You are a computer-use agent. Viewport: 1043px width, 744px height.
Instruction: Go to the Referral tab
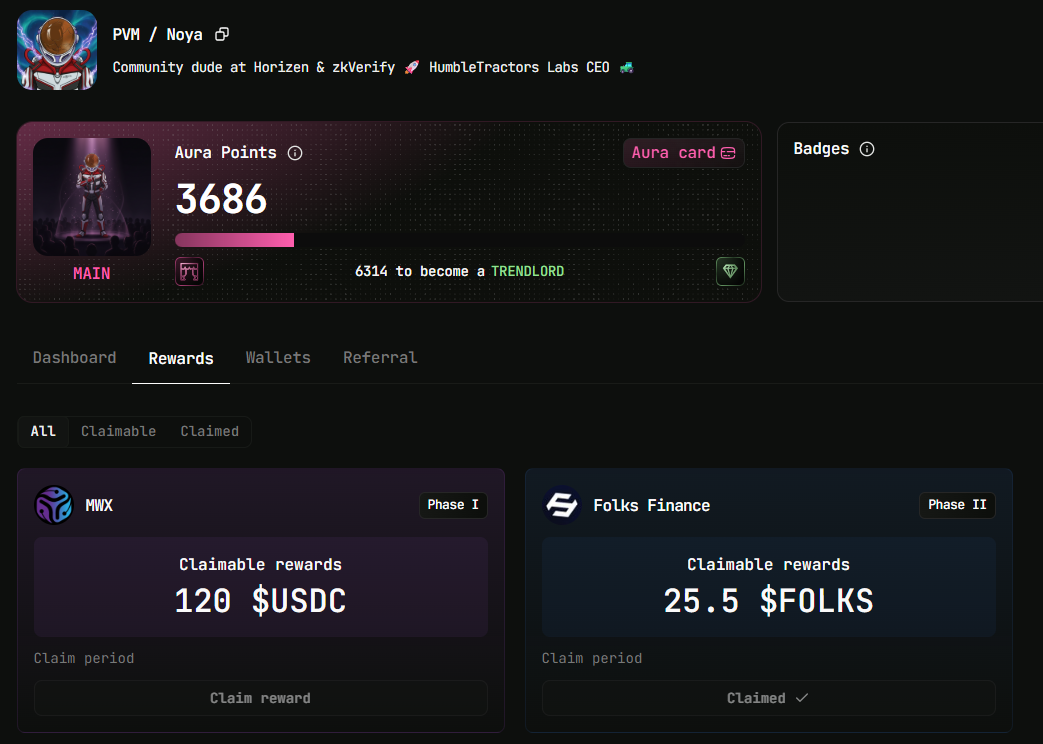[380, 358]
